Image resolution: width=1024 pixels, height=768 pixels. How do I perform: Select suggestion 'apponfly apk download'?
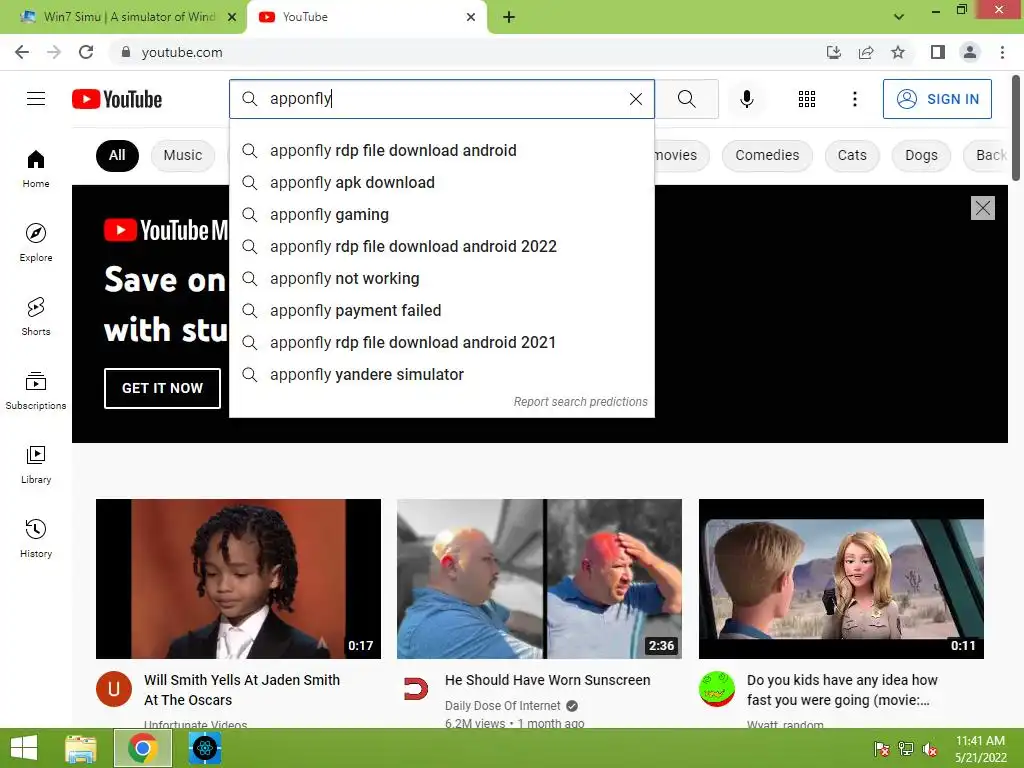pyautogui.click(x=441, y=182)
